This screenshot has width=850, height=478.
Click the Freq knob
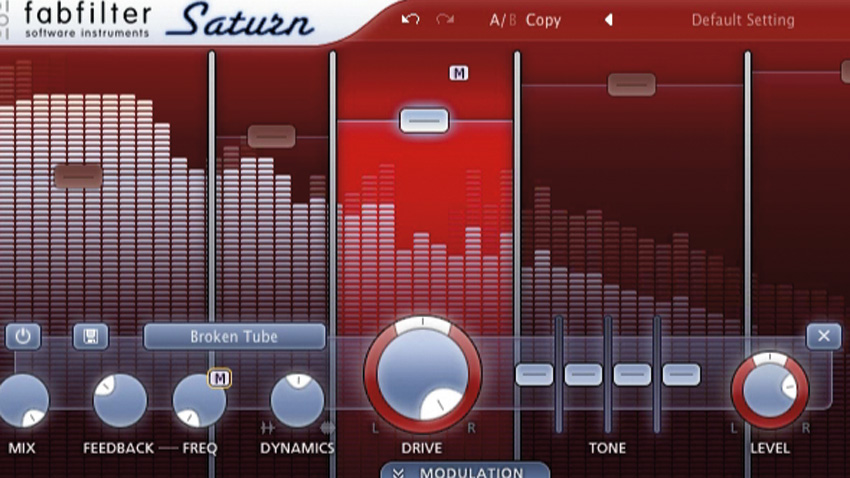pos(199,401)
